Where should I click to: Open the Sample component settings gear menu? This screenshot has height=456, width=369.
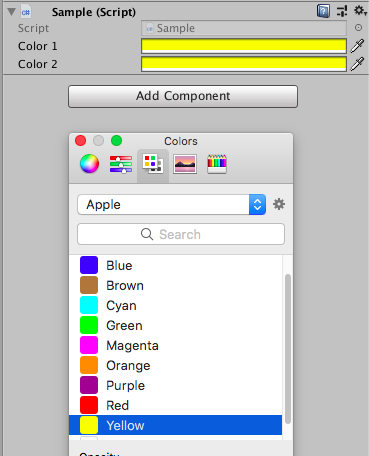point(360,11)
